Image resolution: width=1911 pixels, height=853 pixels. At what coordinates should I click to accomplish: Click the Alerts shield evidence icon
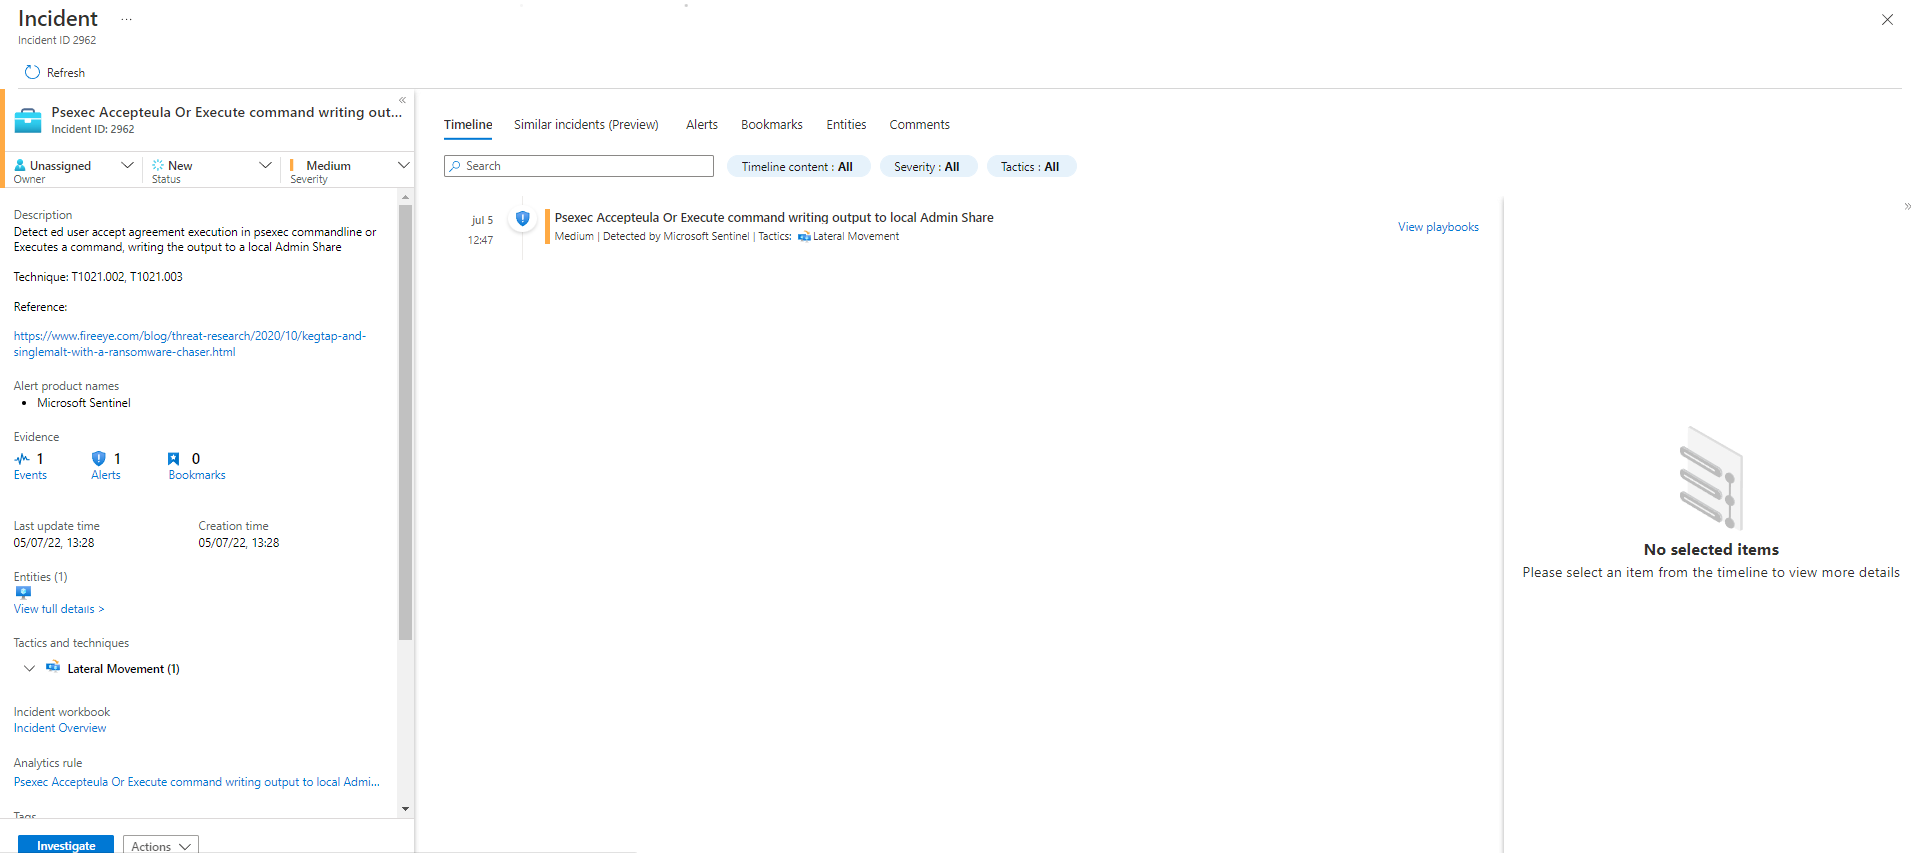click(x=98, y=459)
